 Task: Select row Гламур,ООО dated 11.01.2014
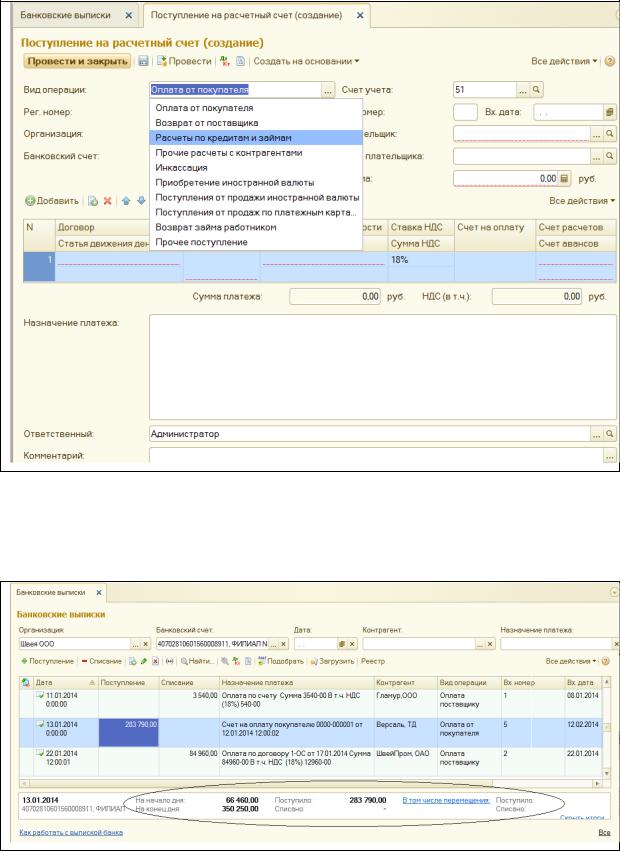pyautogui.click(x=311, y=704)
